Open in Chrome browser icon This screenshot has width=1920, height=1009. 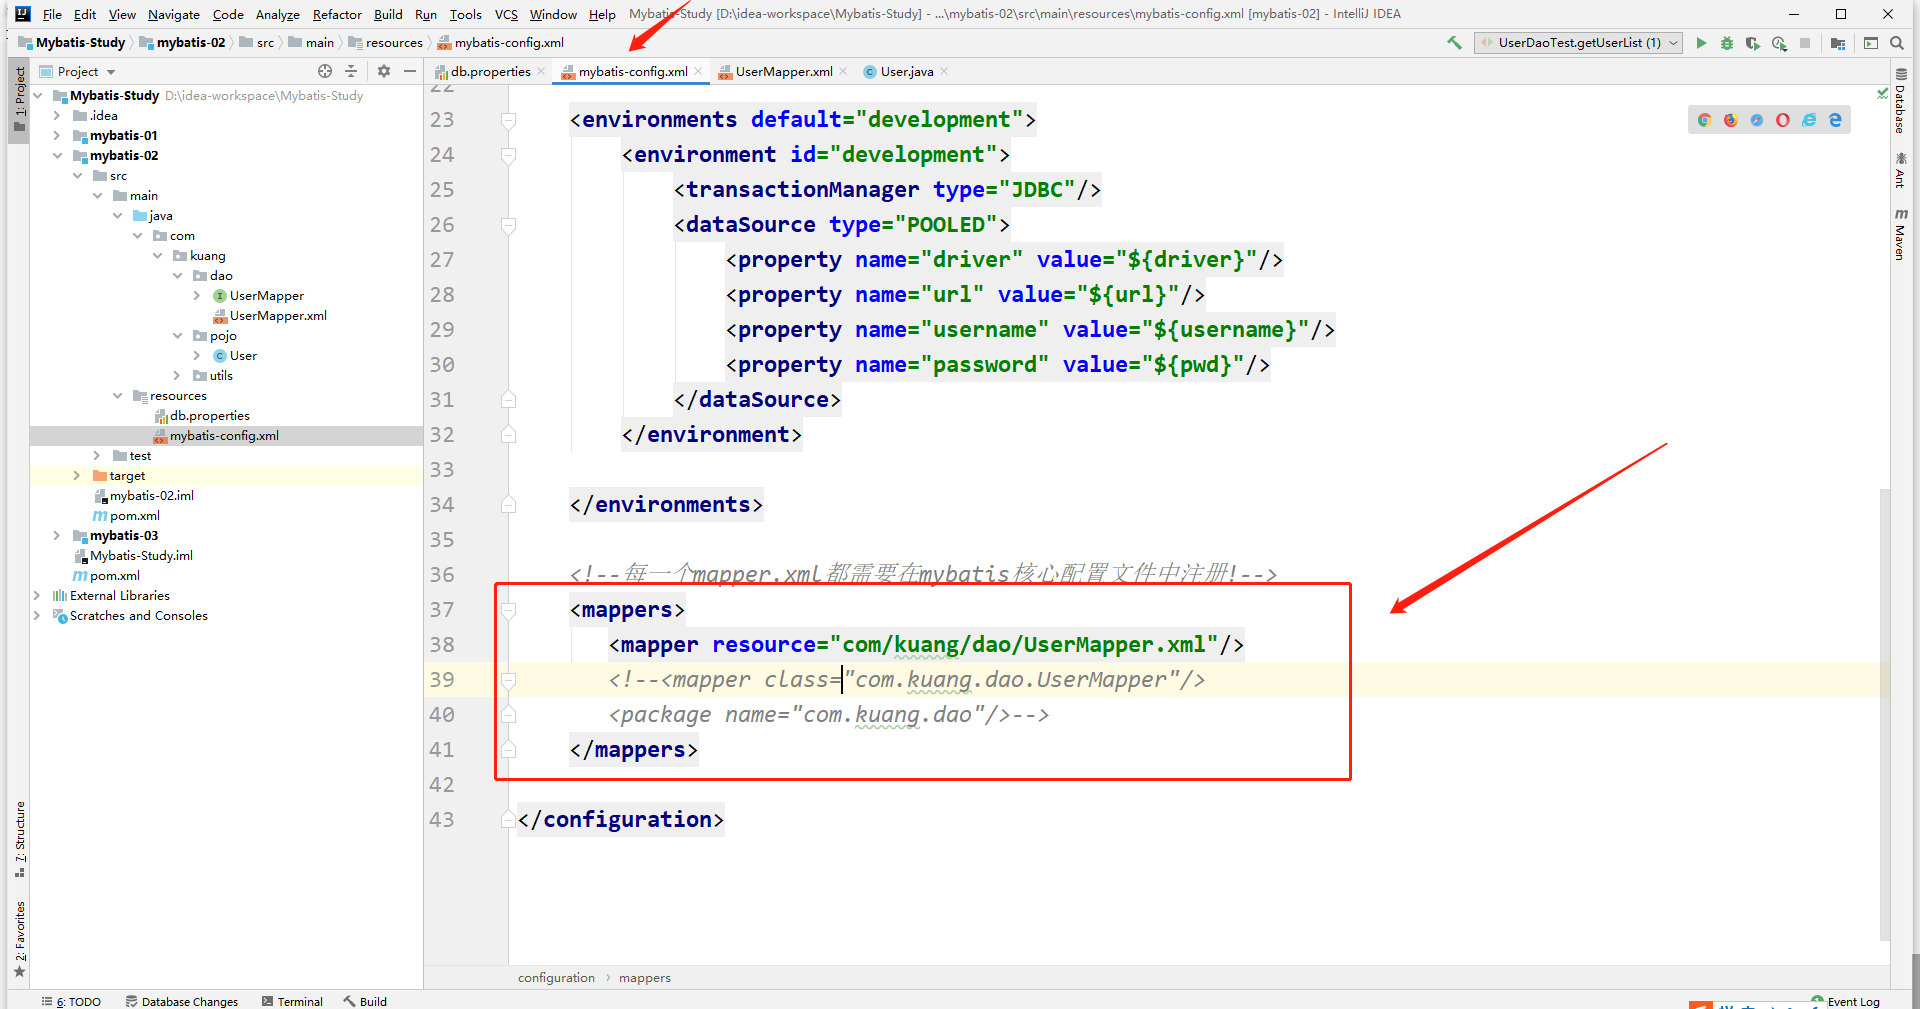point(1705,120)
